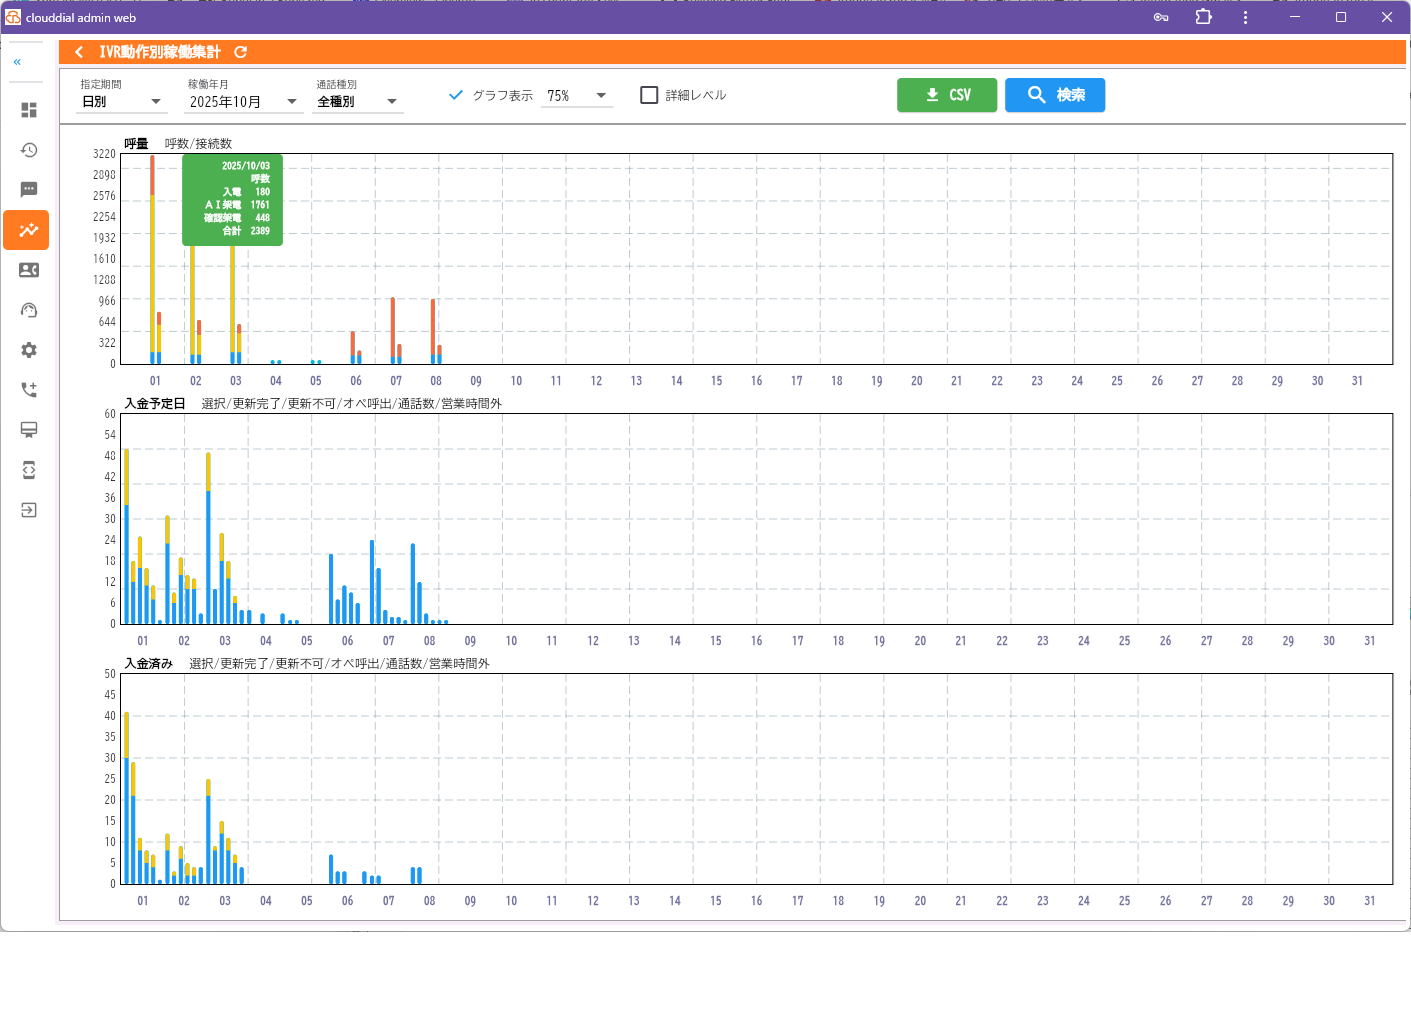
Task: Go back using the header arrow
Action: point(79,52)
